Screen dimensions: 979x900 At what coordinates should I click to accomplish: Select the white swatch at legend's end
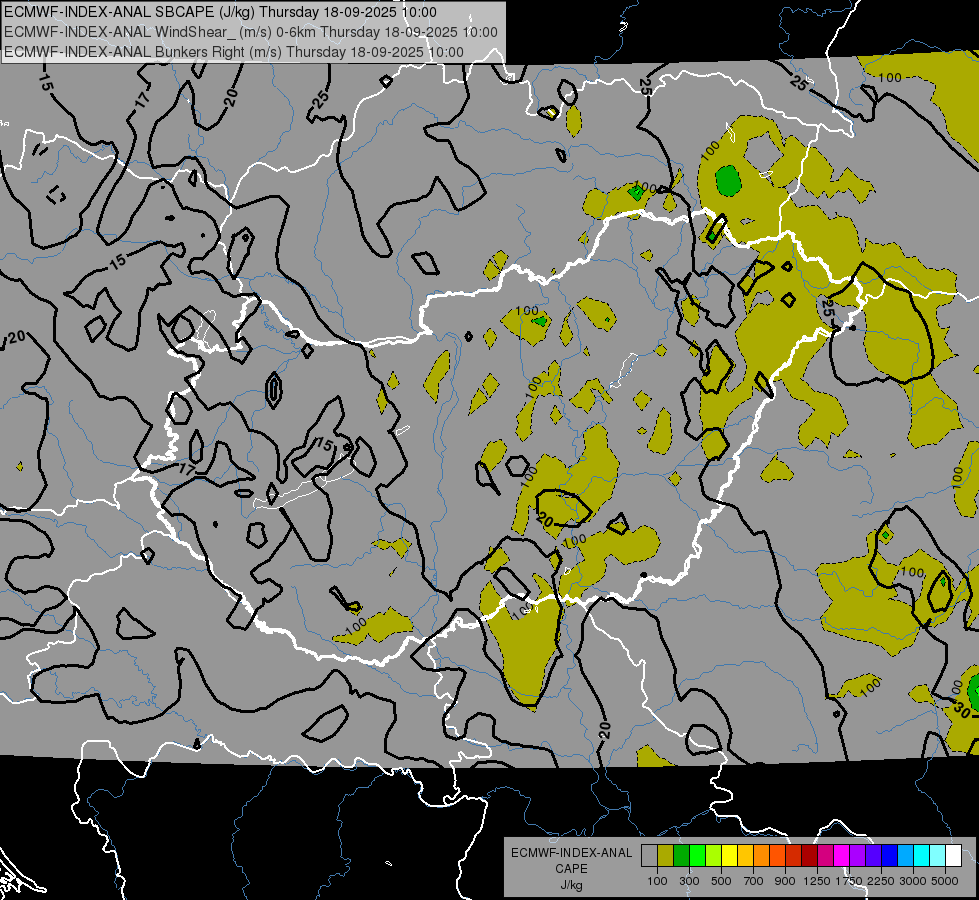click(953, 856)
